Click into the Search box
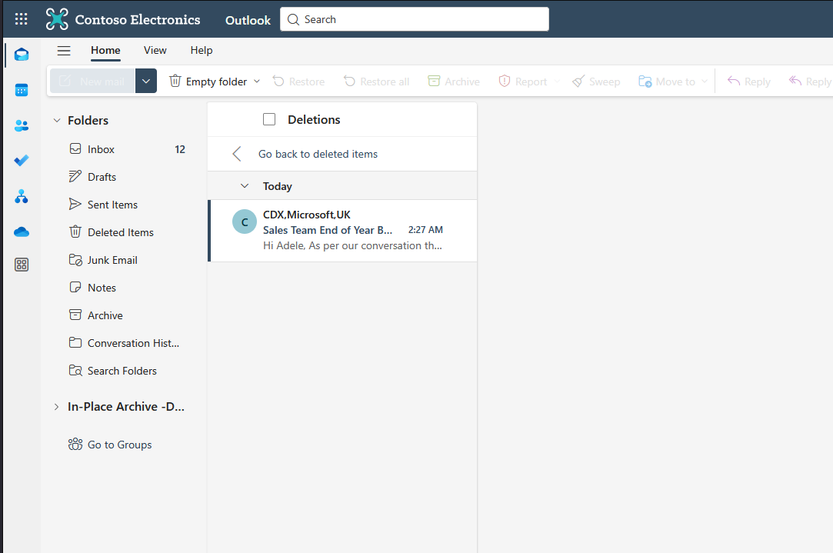The width and height of the screenshot is (833, 553). point(414,19)
